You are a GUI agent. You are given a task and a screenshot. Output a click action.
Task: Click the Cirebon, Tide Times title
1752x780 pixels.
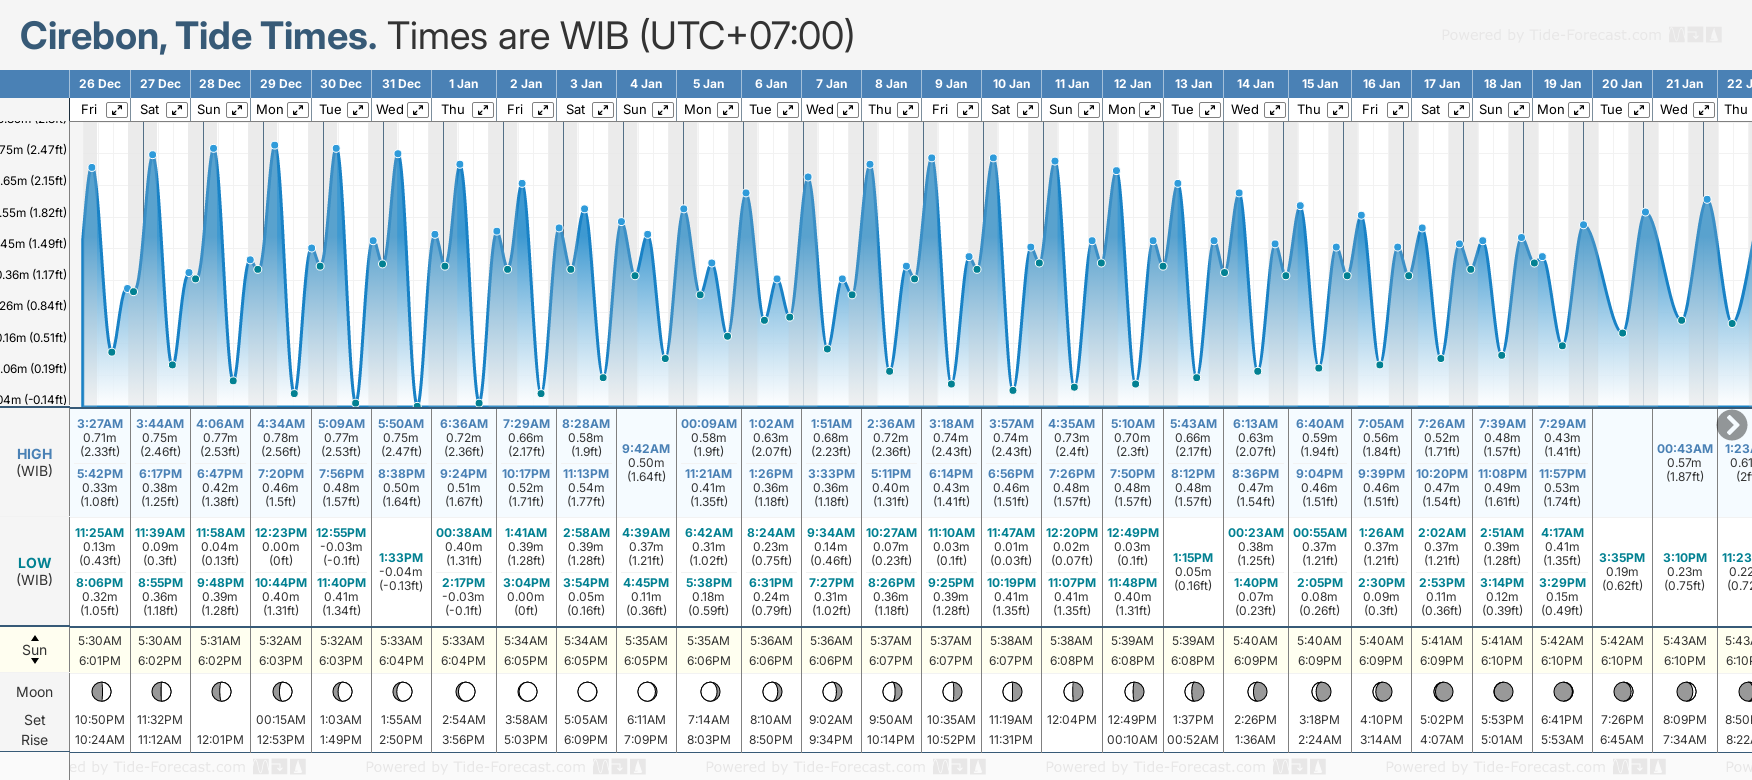(198, 37)
